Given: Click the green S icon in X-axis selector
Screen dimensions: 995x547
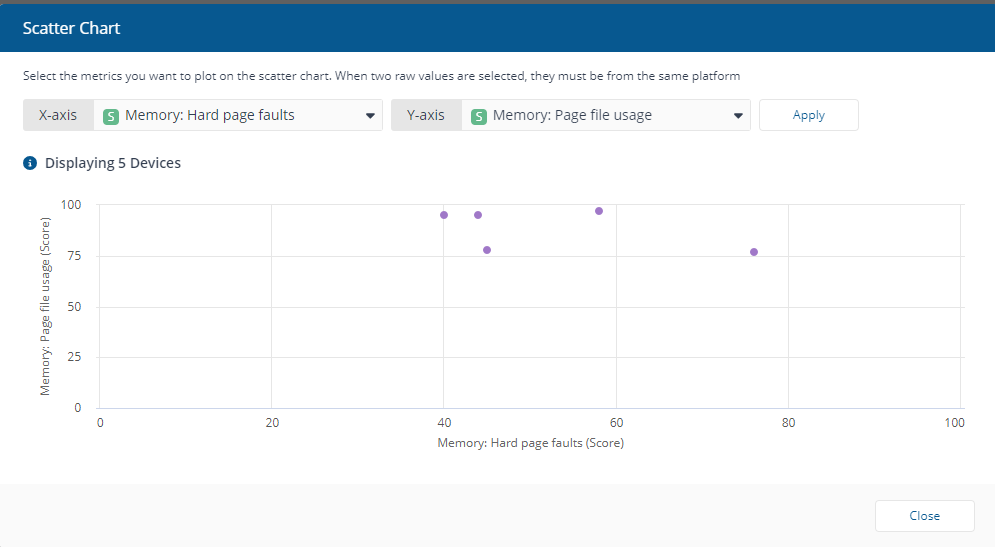Looking at the screenshot, I should click(111, 116).
